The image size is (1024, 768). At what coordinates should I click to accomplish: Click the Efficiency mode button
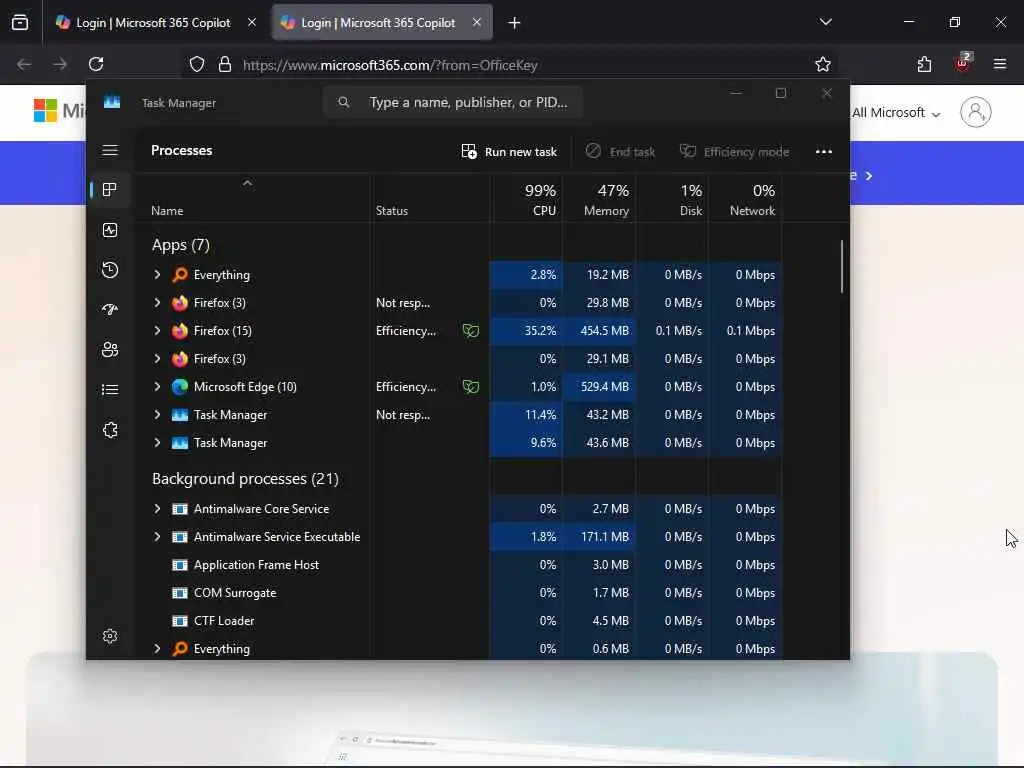(x=734, y=152)
